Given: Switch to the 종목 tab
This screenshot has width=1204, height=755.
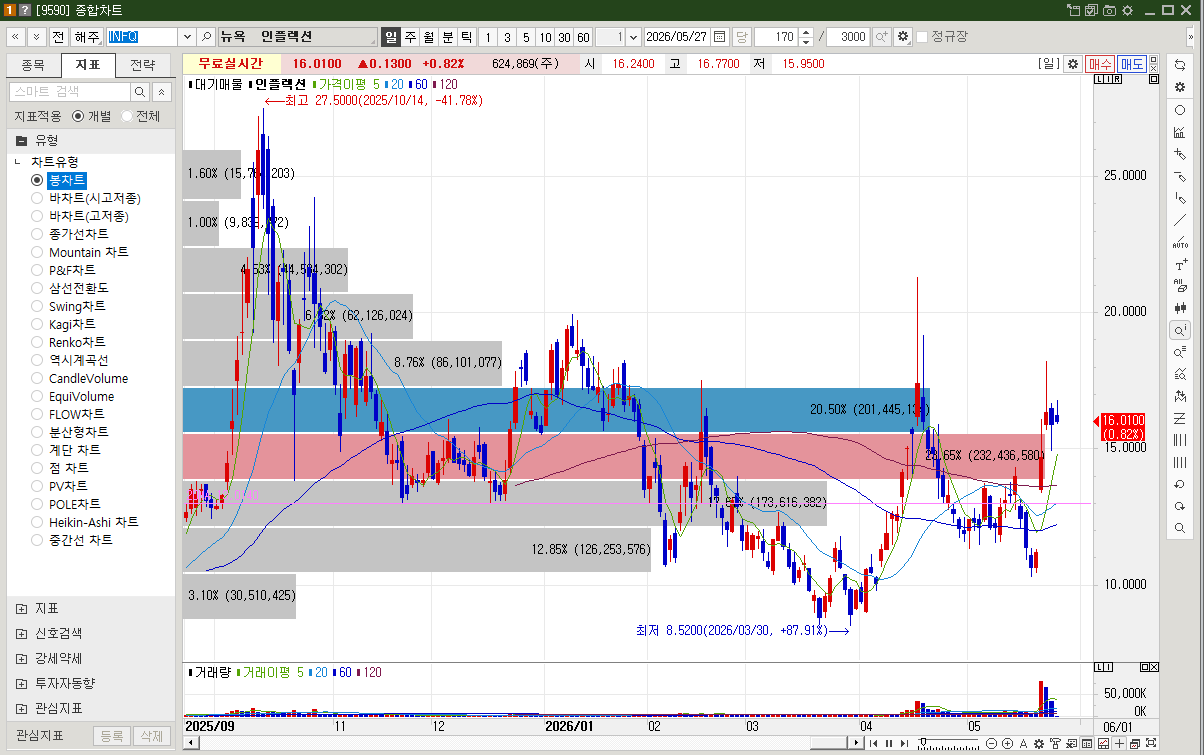Looking at the screenshot, I should coord(33,65).
